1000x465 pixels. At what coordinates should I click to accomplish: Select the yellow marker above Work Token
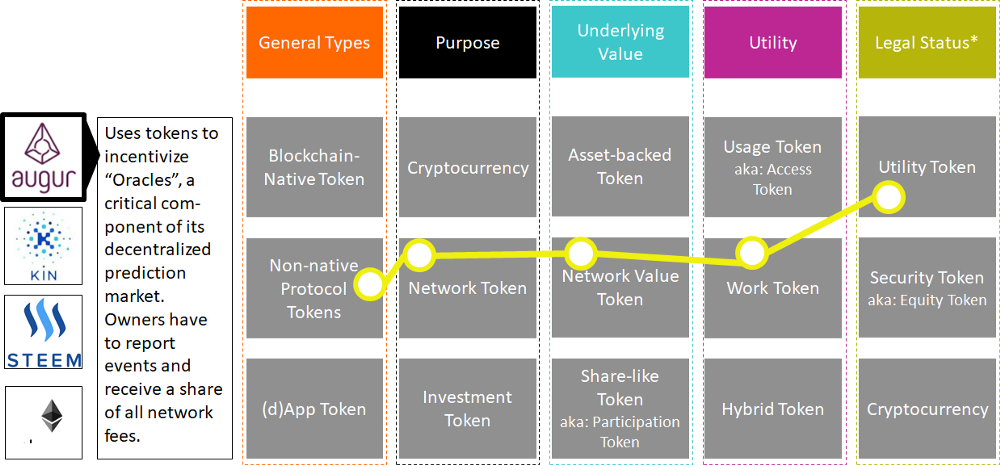coord(750,254)
